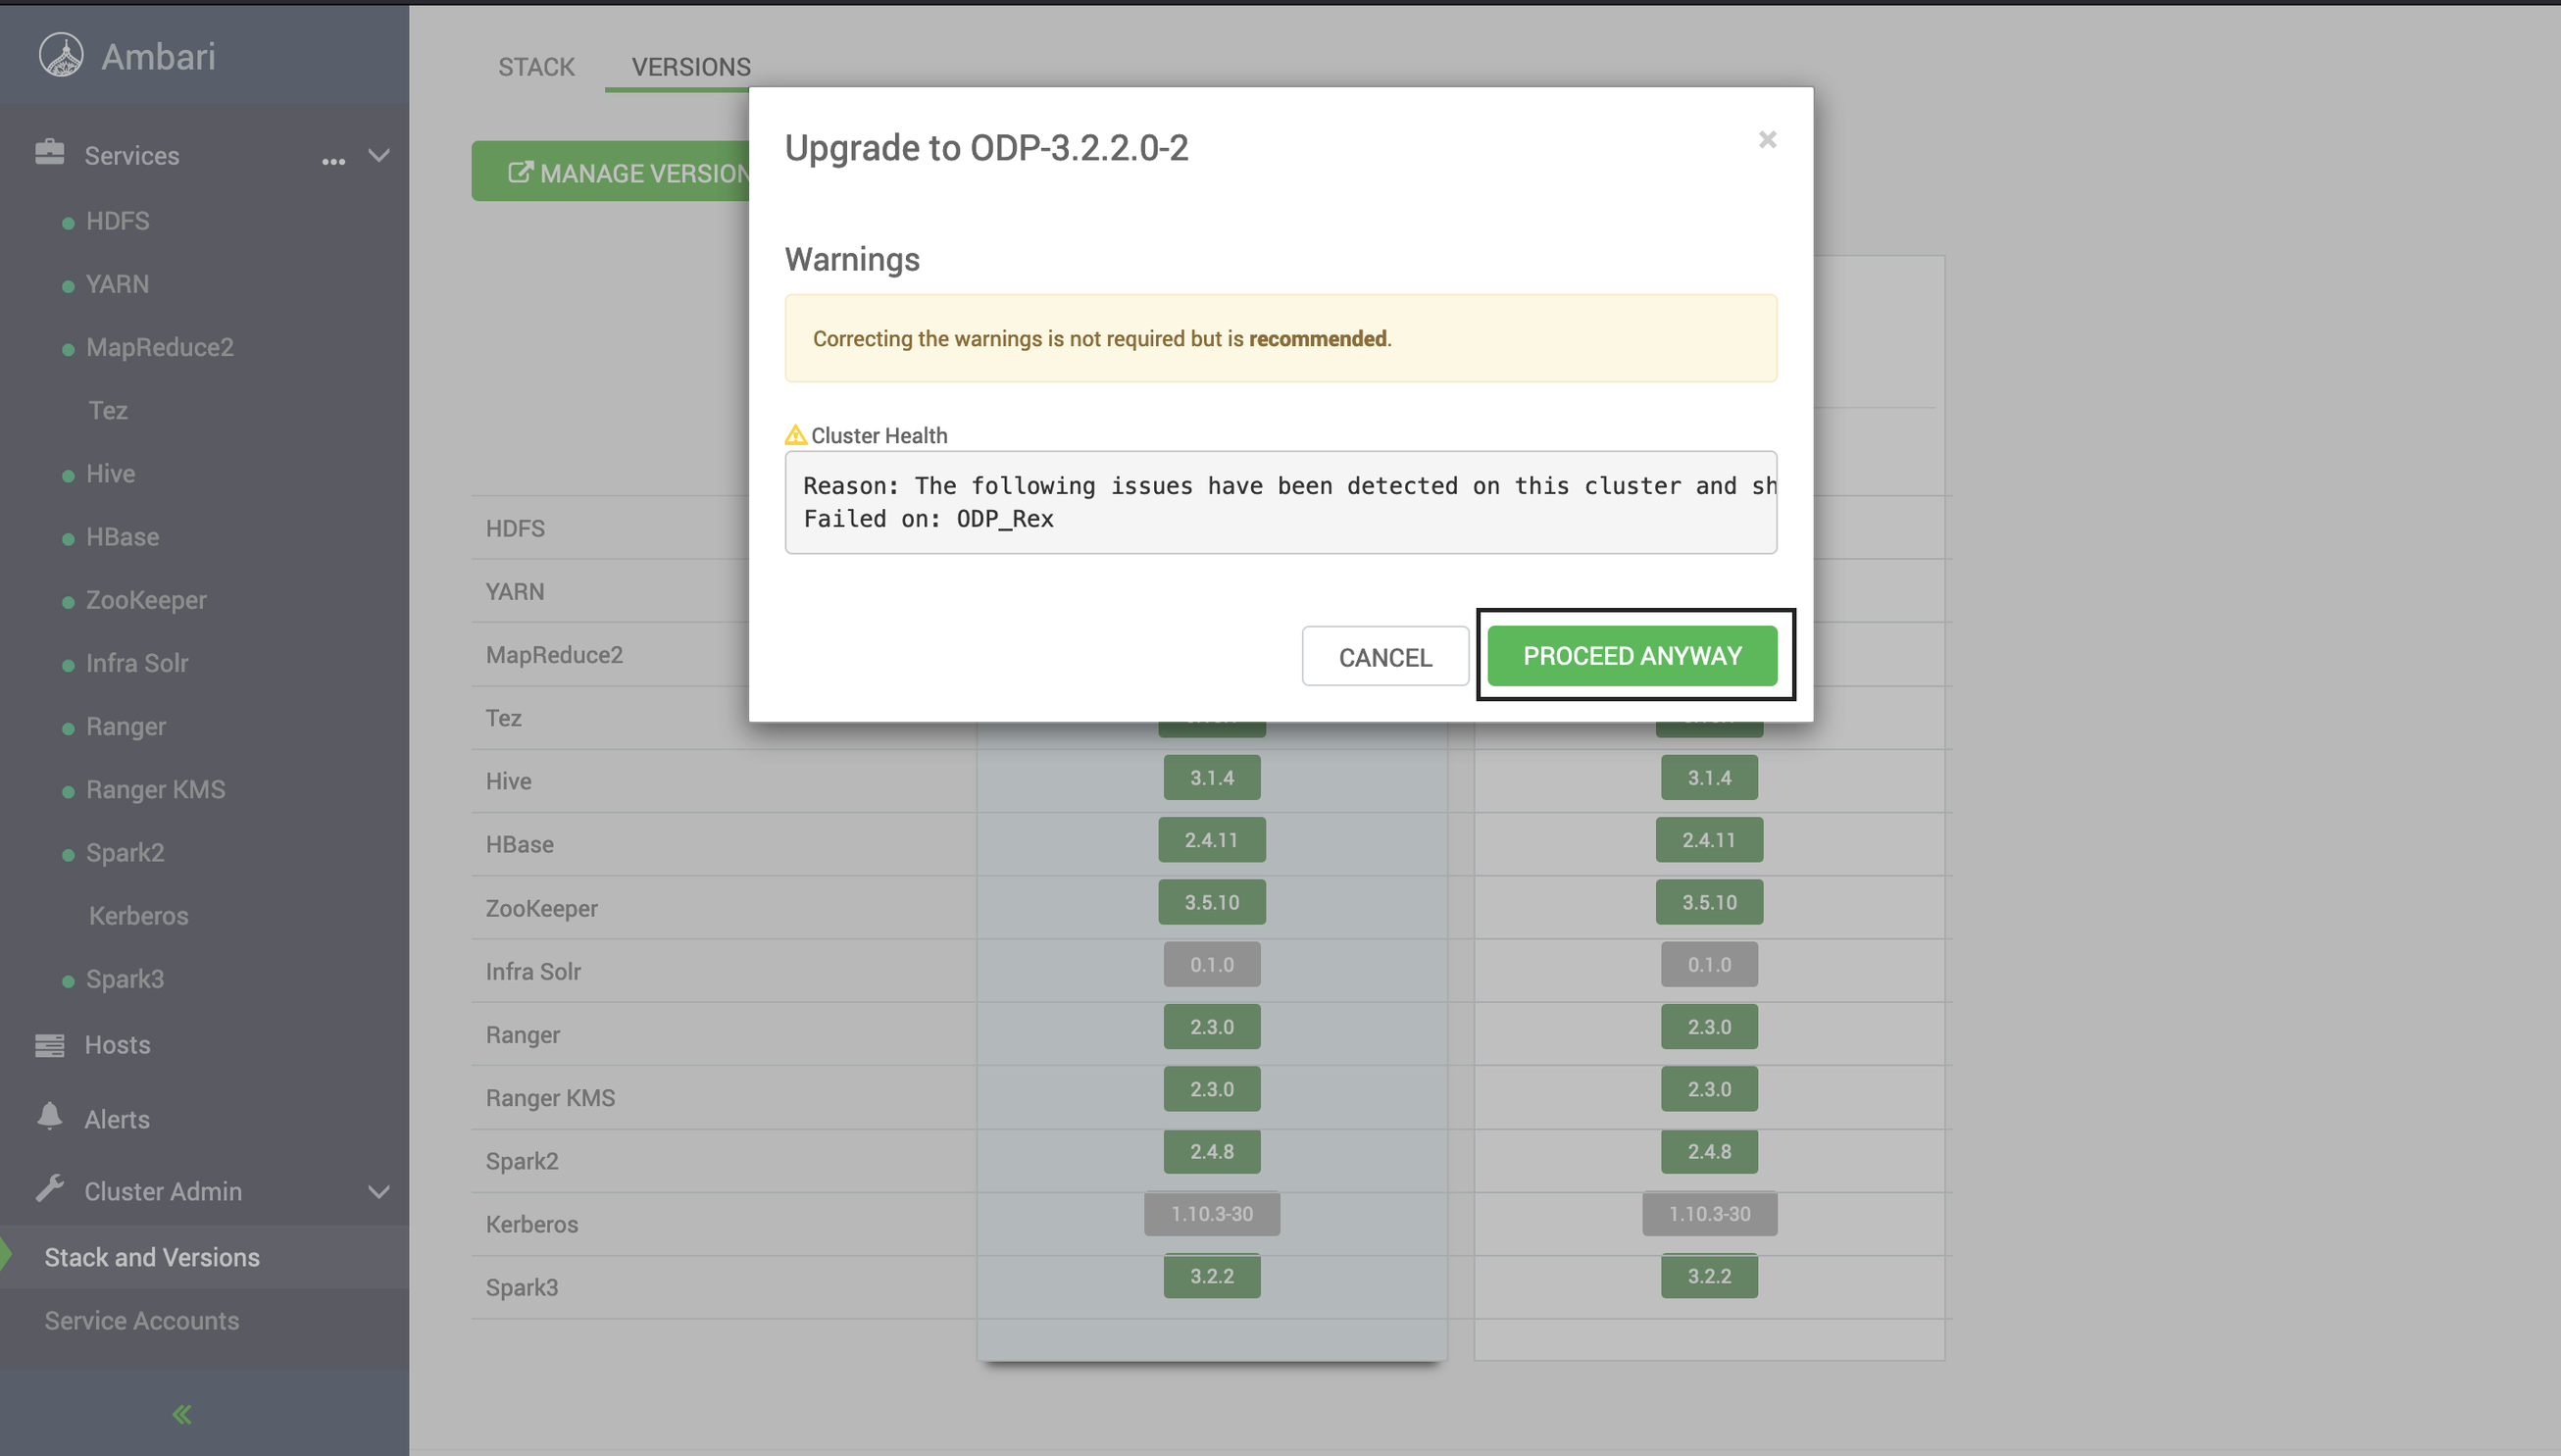The width and height of the screenshot is (2561, 1456).
Task: Click the HDFS row label in table
Action: coord(515,528)
